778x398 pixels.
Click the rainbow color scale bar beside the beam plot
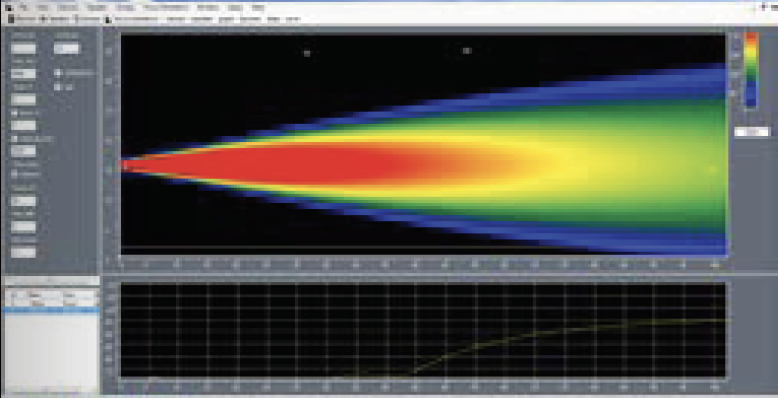coord(752,69)
